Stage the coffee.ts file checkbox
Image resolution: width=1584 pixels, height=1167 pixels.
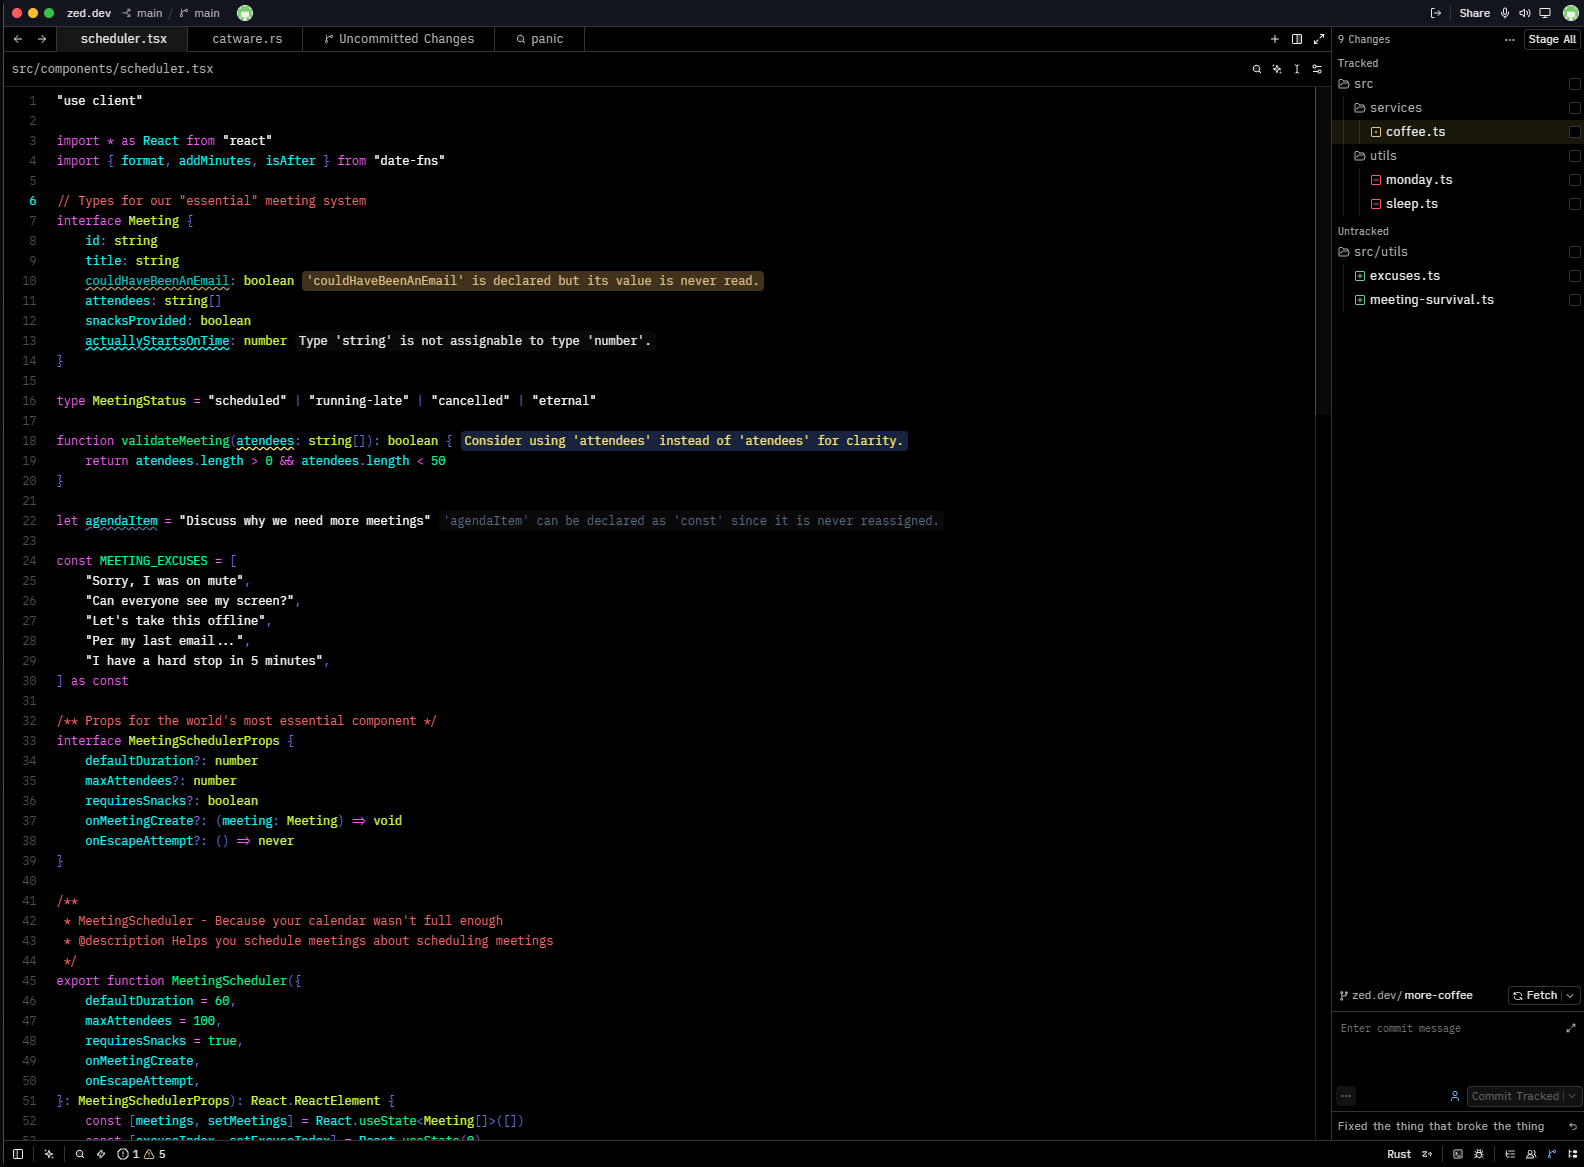pos(1575,132)
